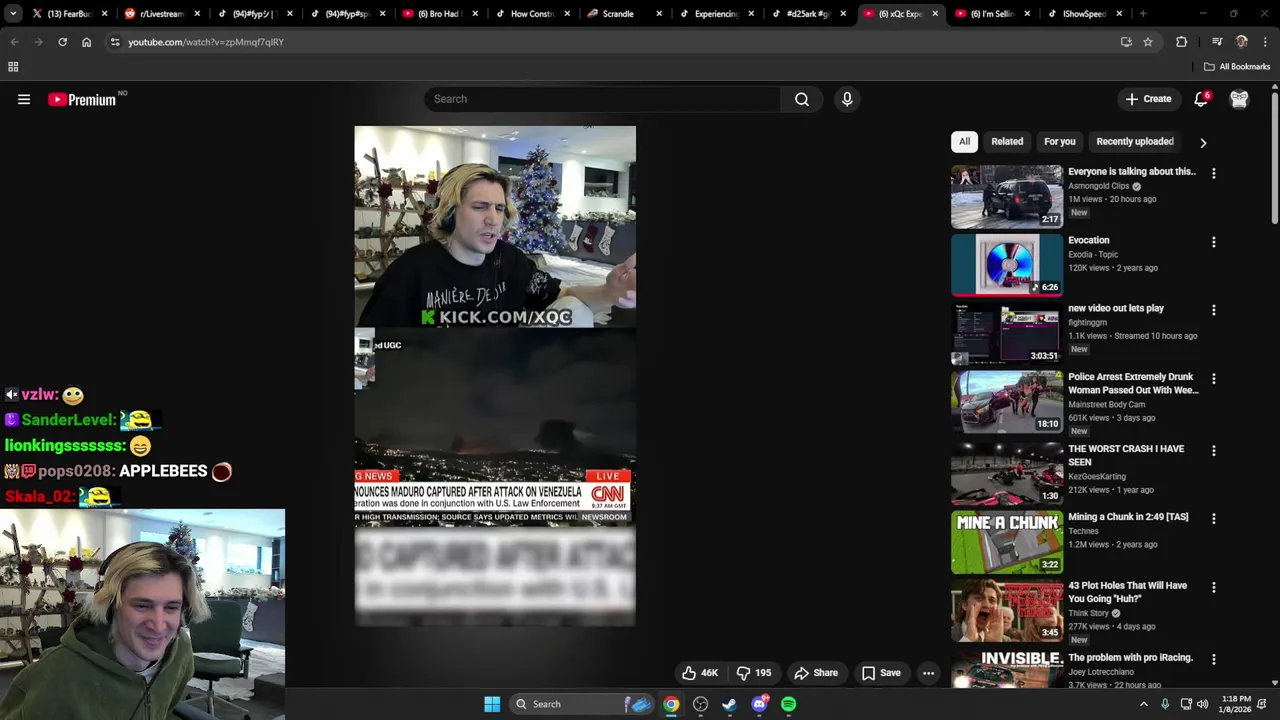
Task: Click the YouTube search input field
Action: (x=603, y=99)
